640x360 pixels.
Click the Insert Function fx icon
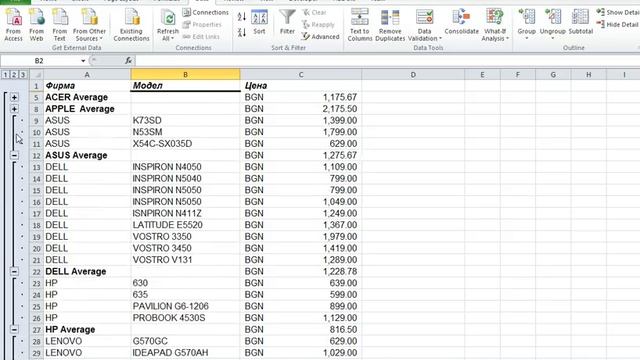pyautogui.click(x=128, y=61)
